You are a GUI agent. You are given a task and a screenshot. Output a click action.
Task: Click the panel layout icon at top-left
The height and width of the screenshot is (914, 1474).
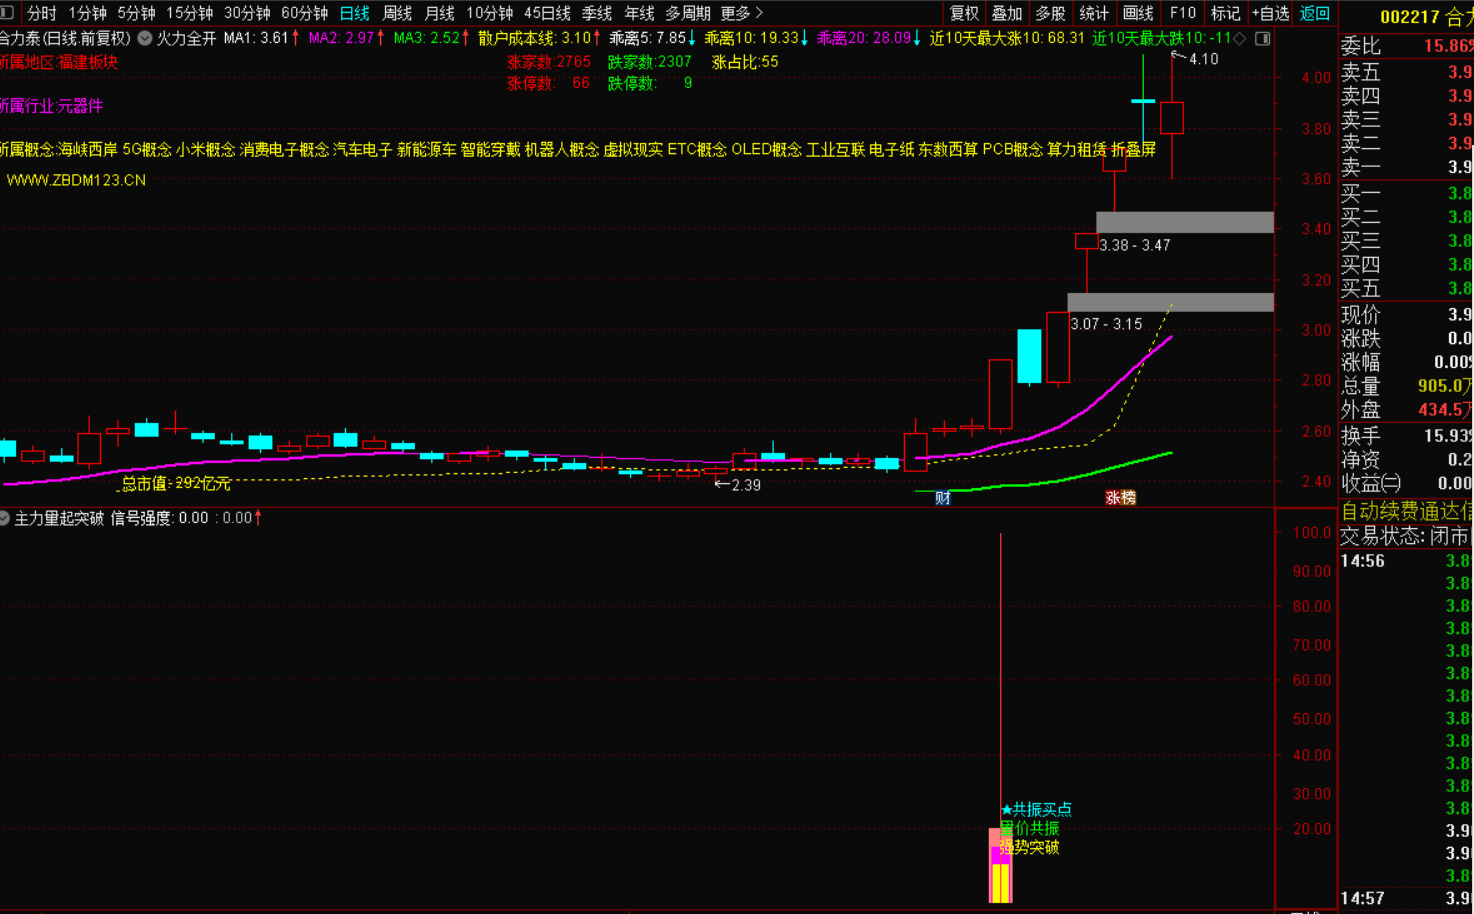tap(7, 13)
